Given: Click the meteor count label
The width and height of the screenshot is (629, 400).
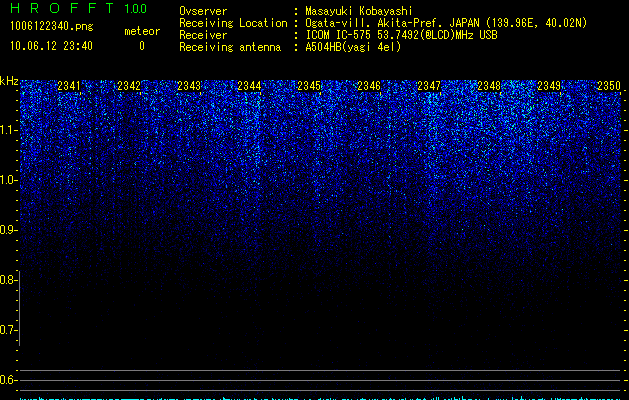Looking at the screenshot, I should pyautogui.click(x=142, y=31).
